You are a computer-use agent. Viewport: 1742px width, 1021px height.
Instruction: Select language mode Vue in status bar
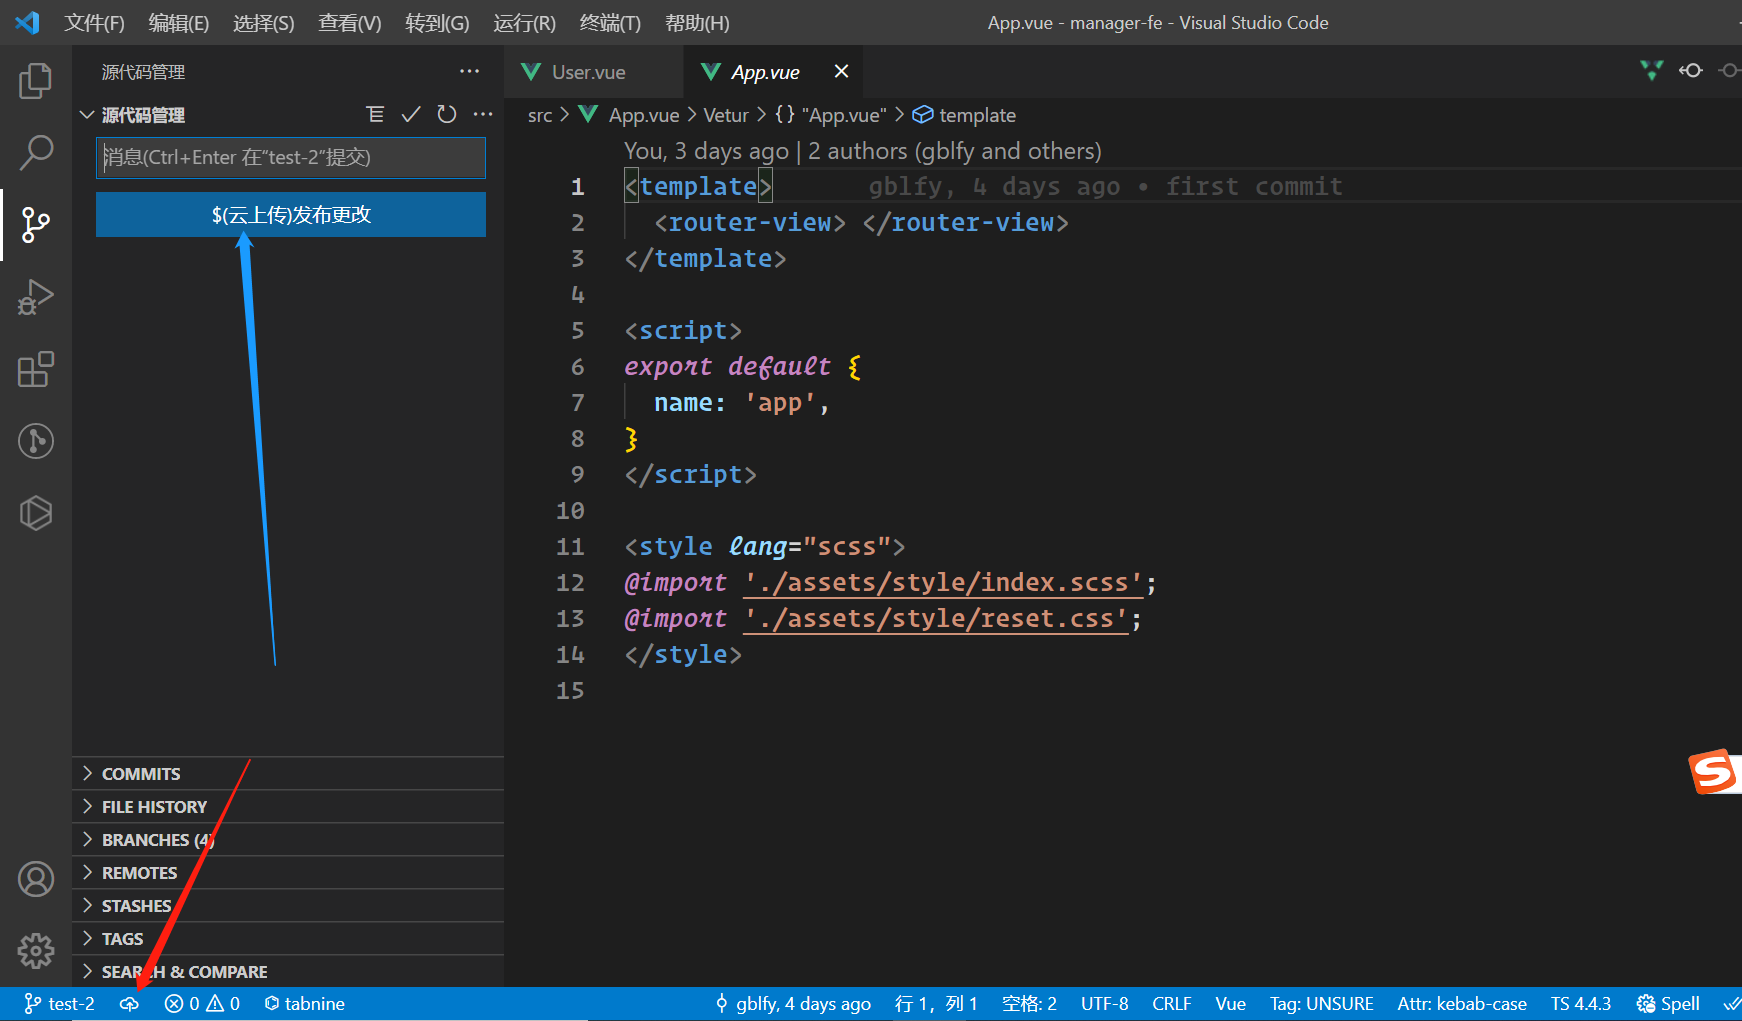[1230, 1003]
